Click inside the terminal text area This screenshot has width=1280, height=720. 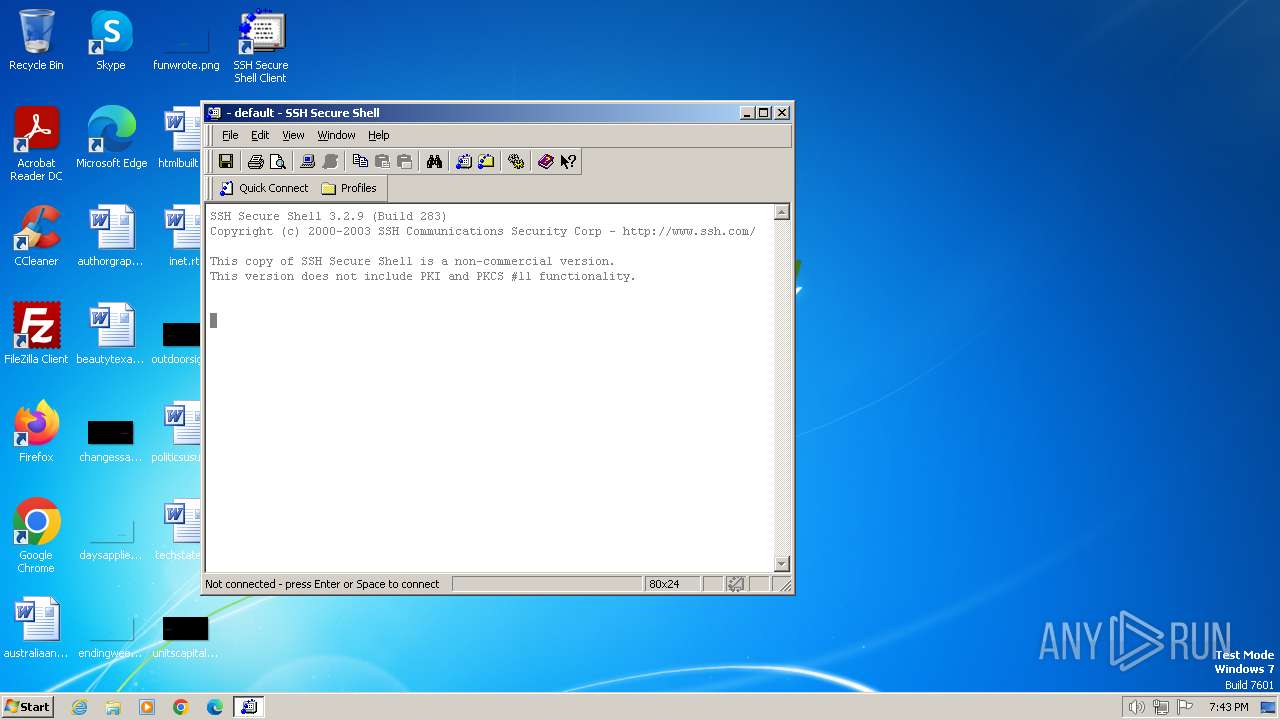489,388
